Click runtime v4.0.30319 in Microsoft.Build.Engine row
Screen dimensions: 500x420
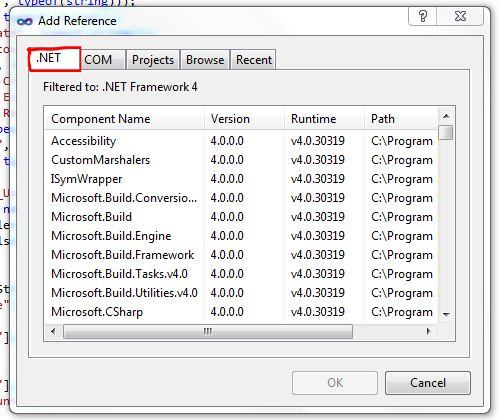pos(317,236)
